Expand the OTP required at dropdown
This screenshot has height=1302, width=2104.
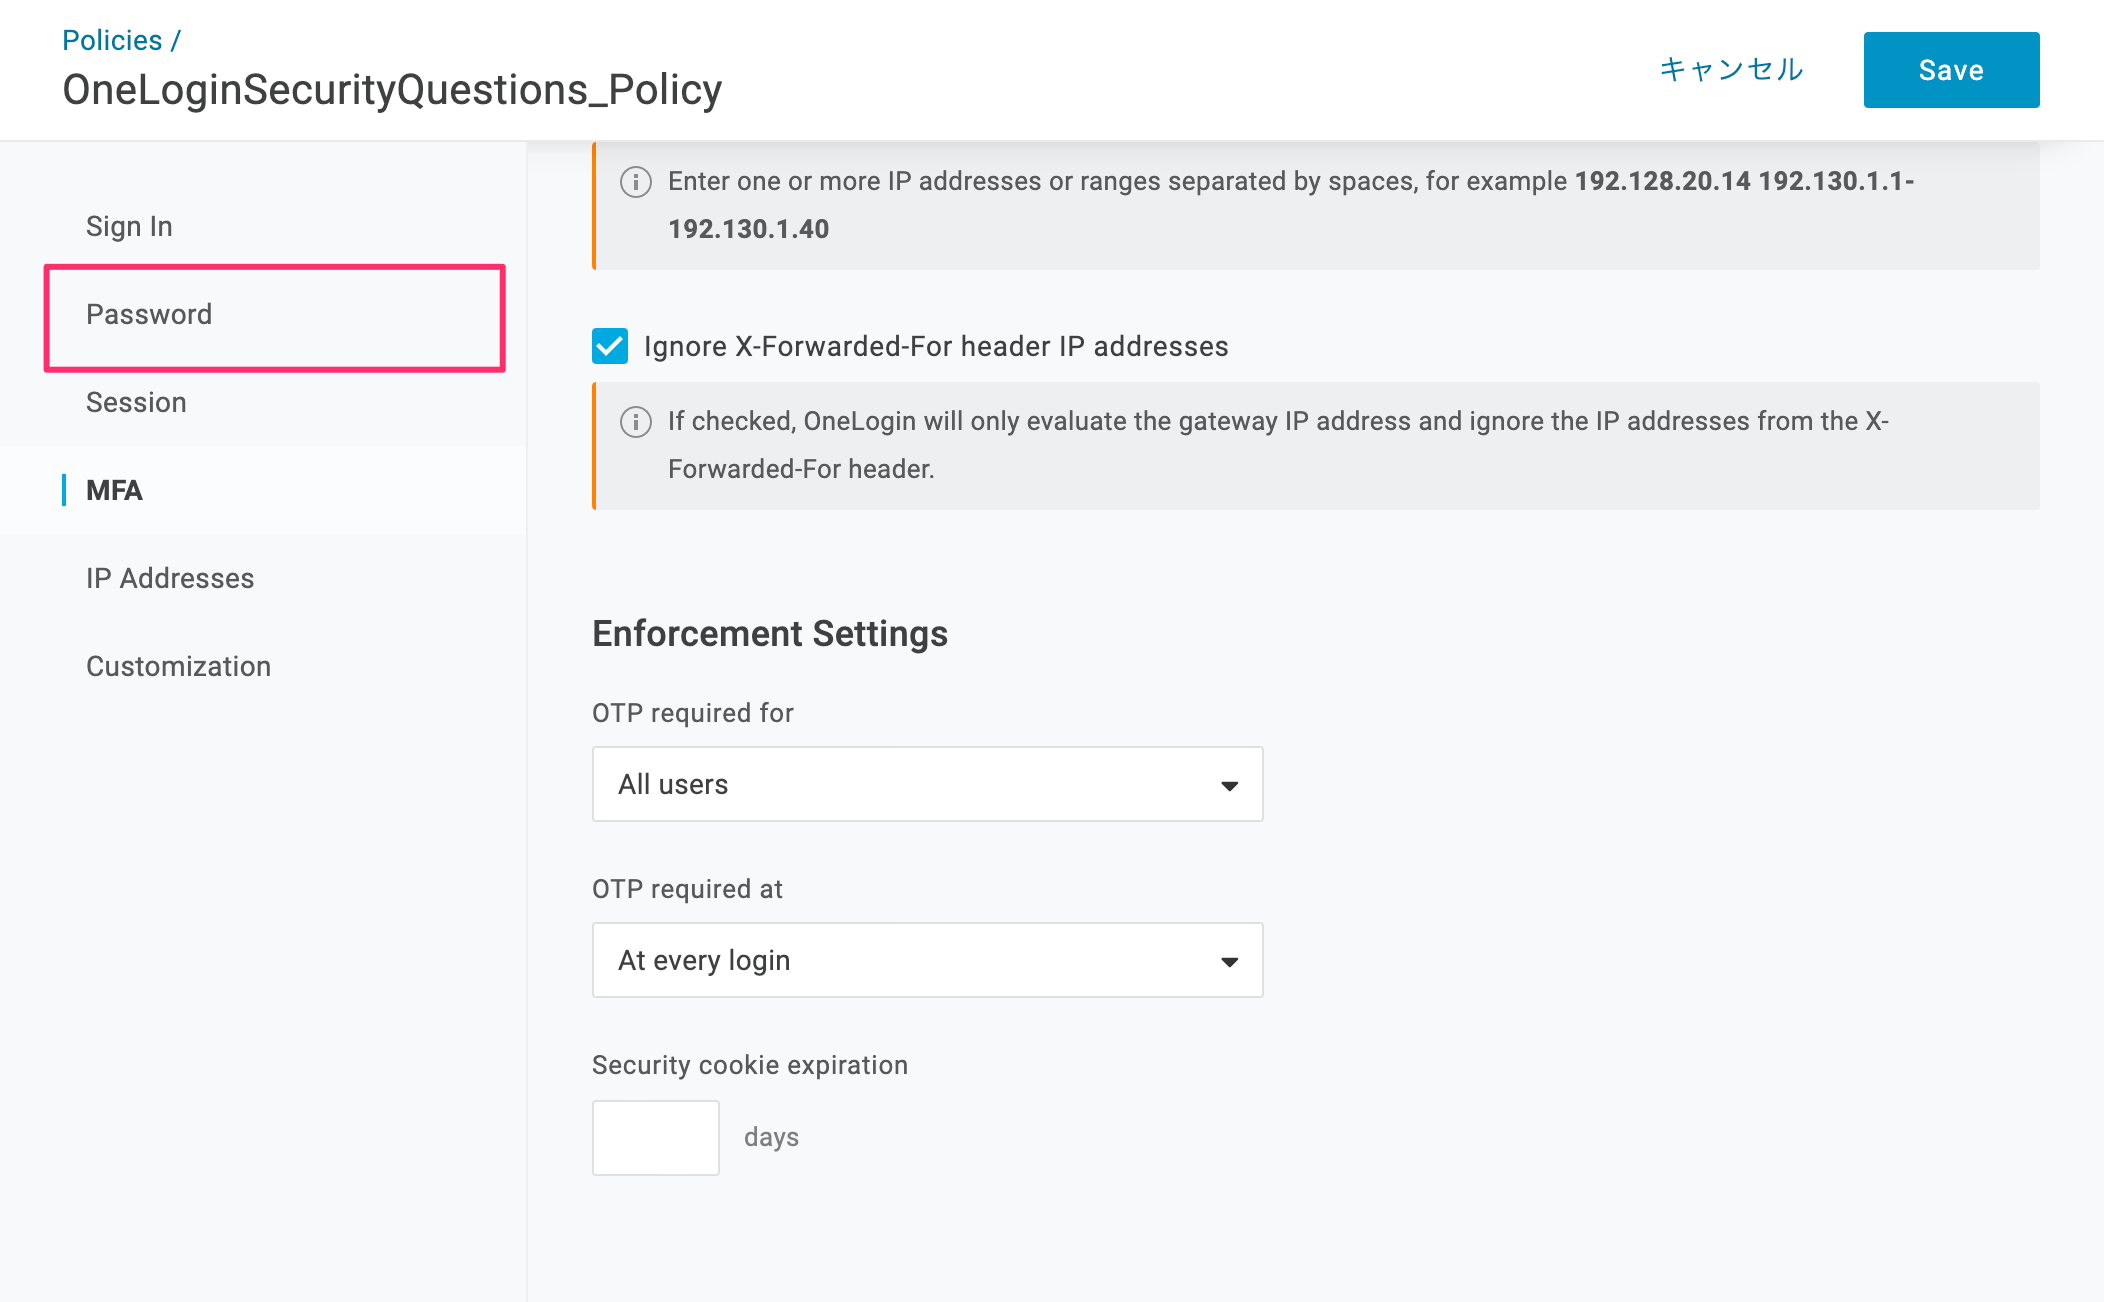click(928, 960)
